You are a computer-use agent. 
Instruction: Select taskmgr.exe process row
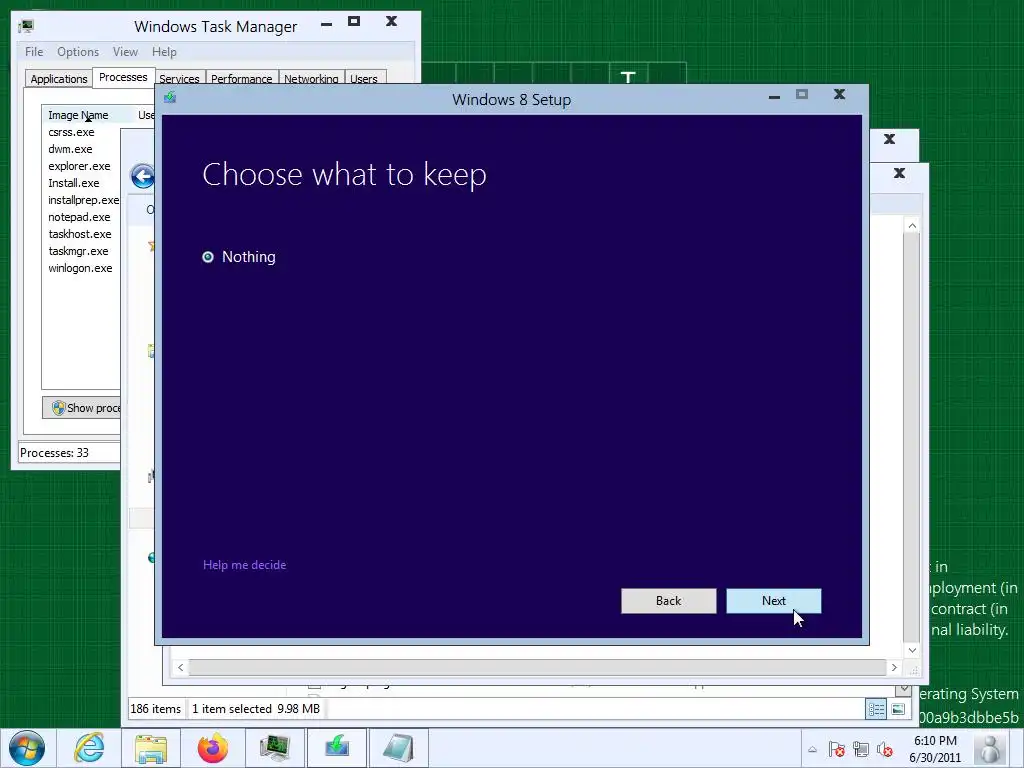tap(78, 251)
